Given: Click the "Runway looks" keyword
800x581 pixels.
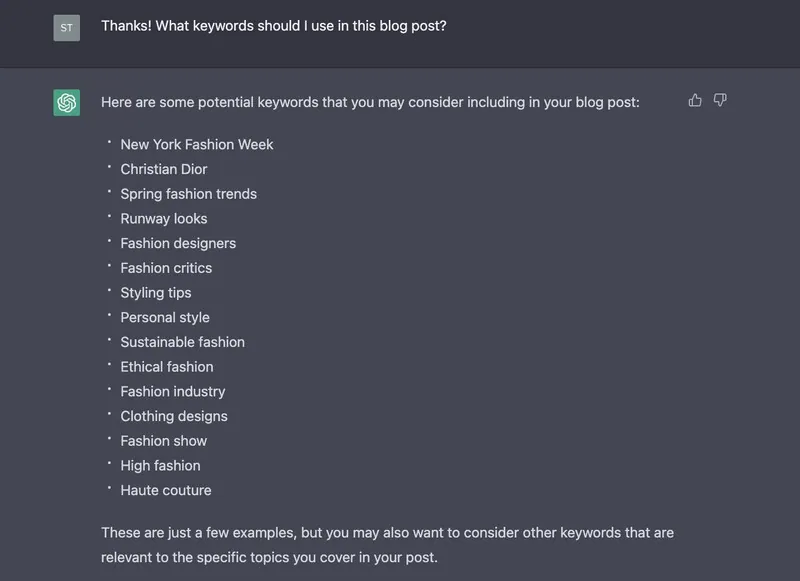Looking at the screenshot, I should tap(164, 218).
